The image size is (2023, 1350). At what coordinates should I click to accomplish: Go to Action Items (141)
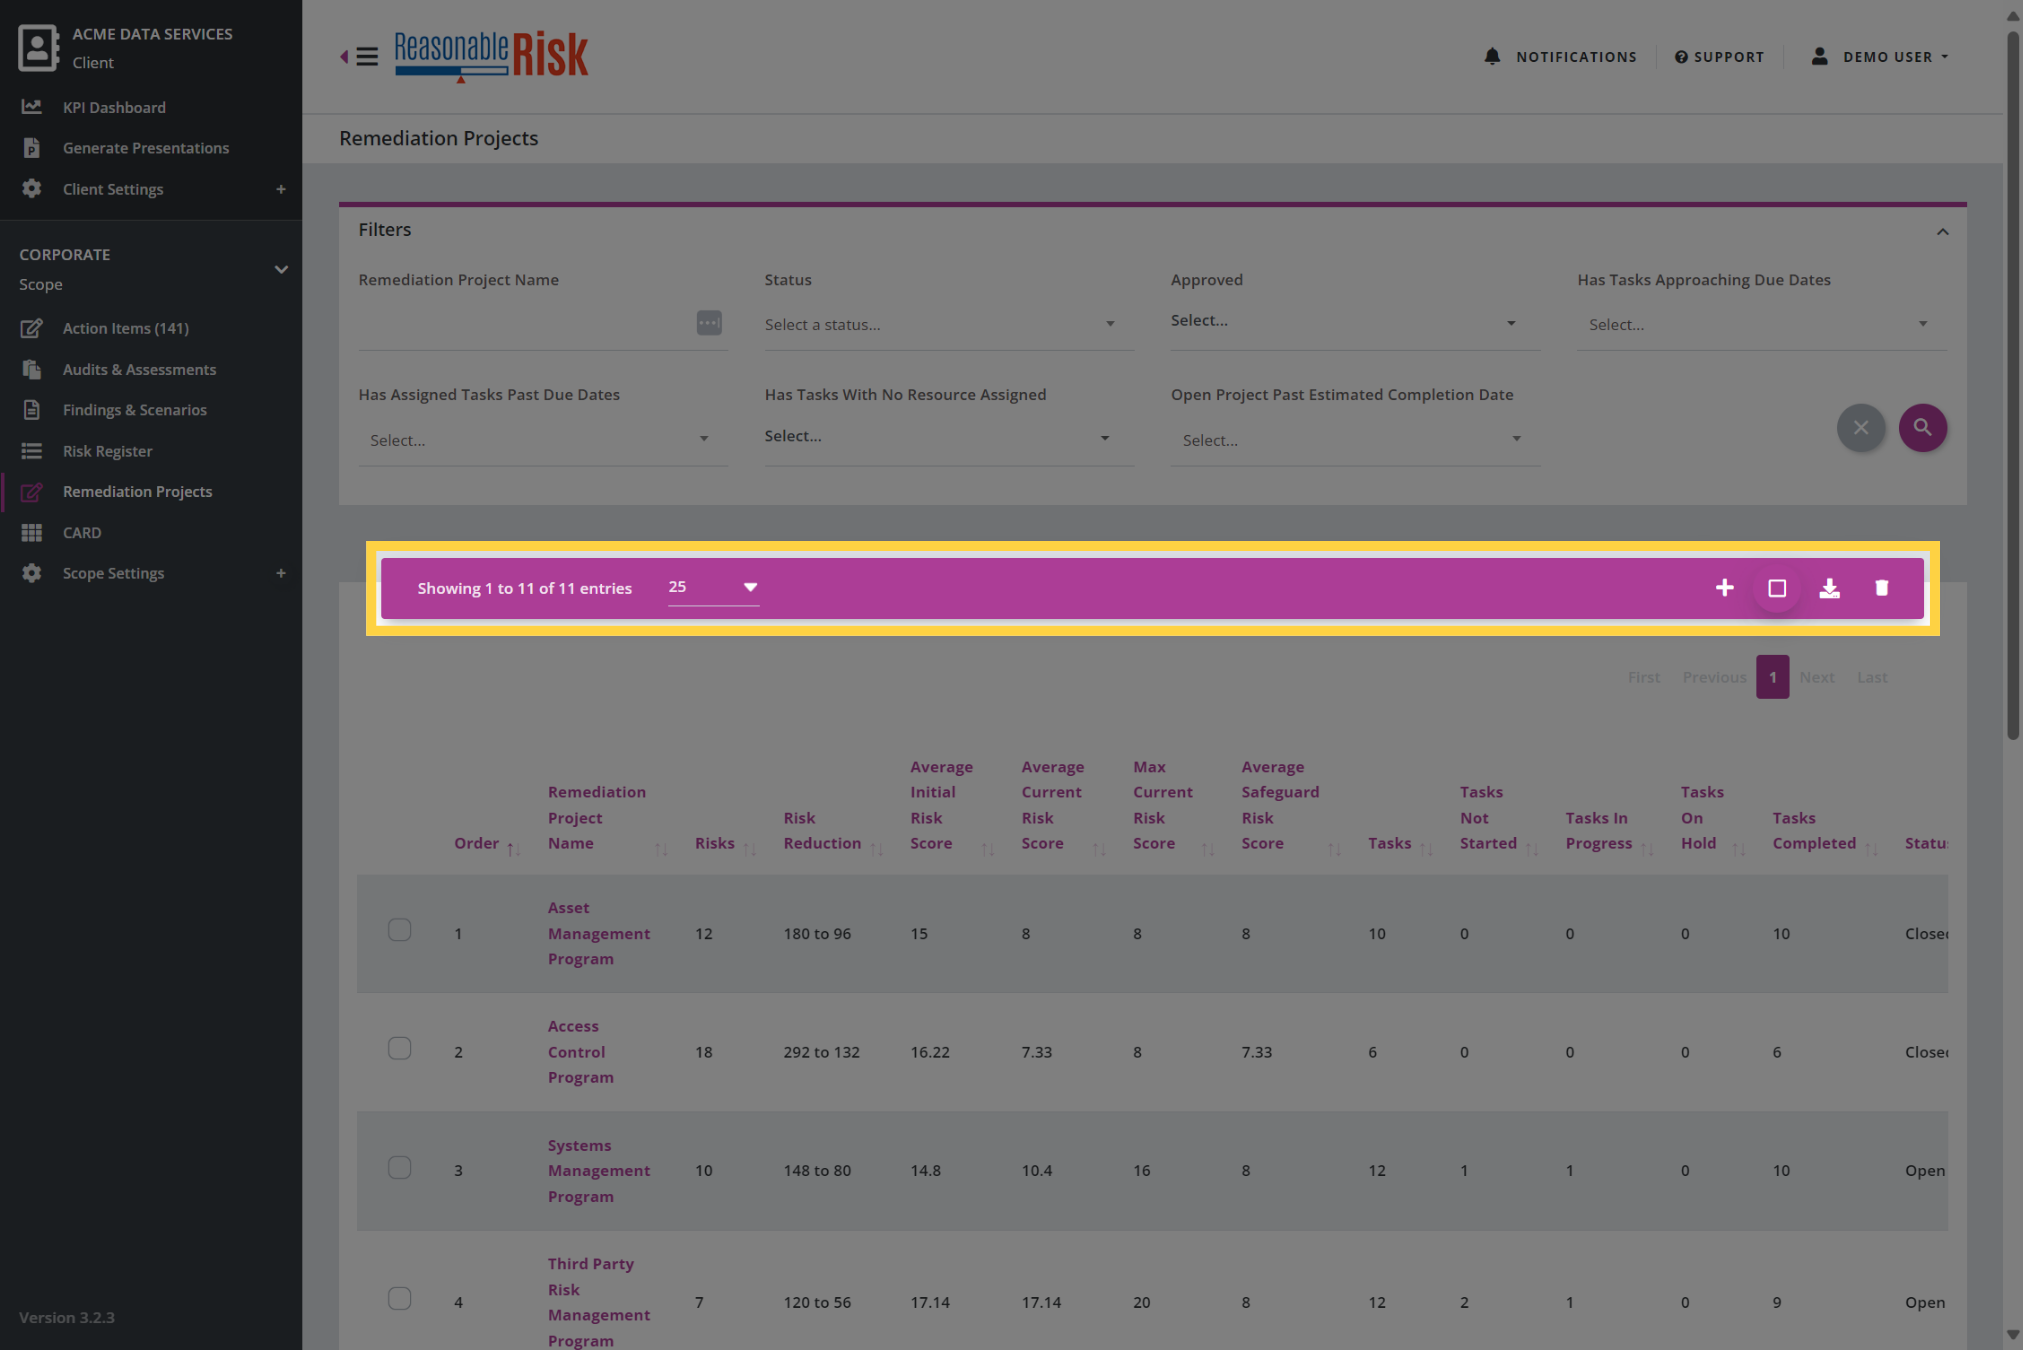(x=126, y=328)
